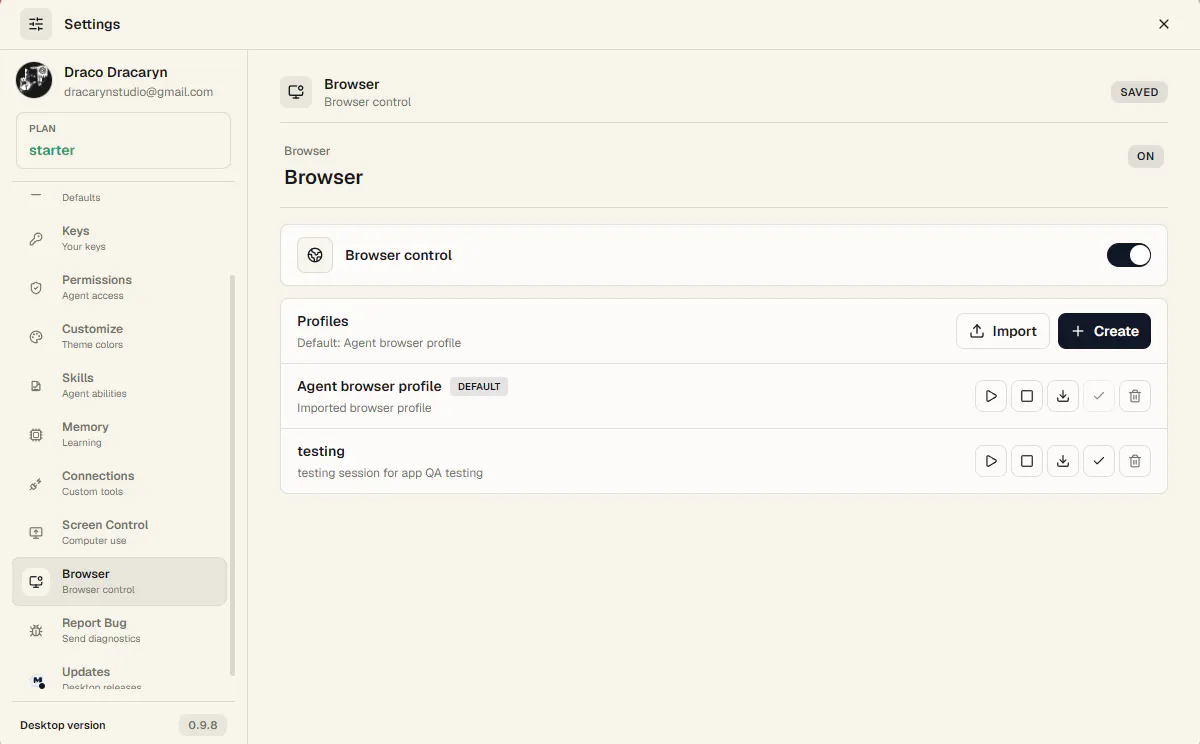Open Connections custom tools section

click(x=119, y=483)
